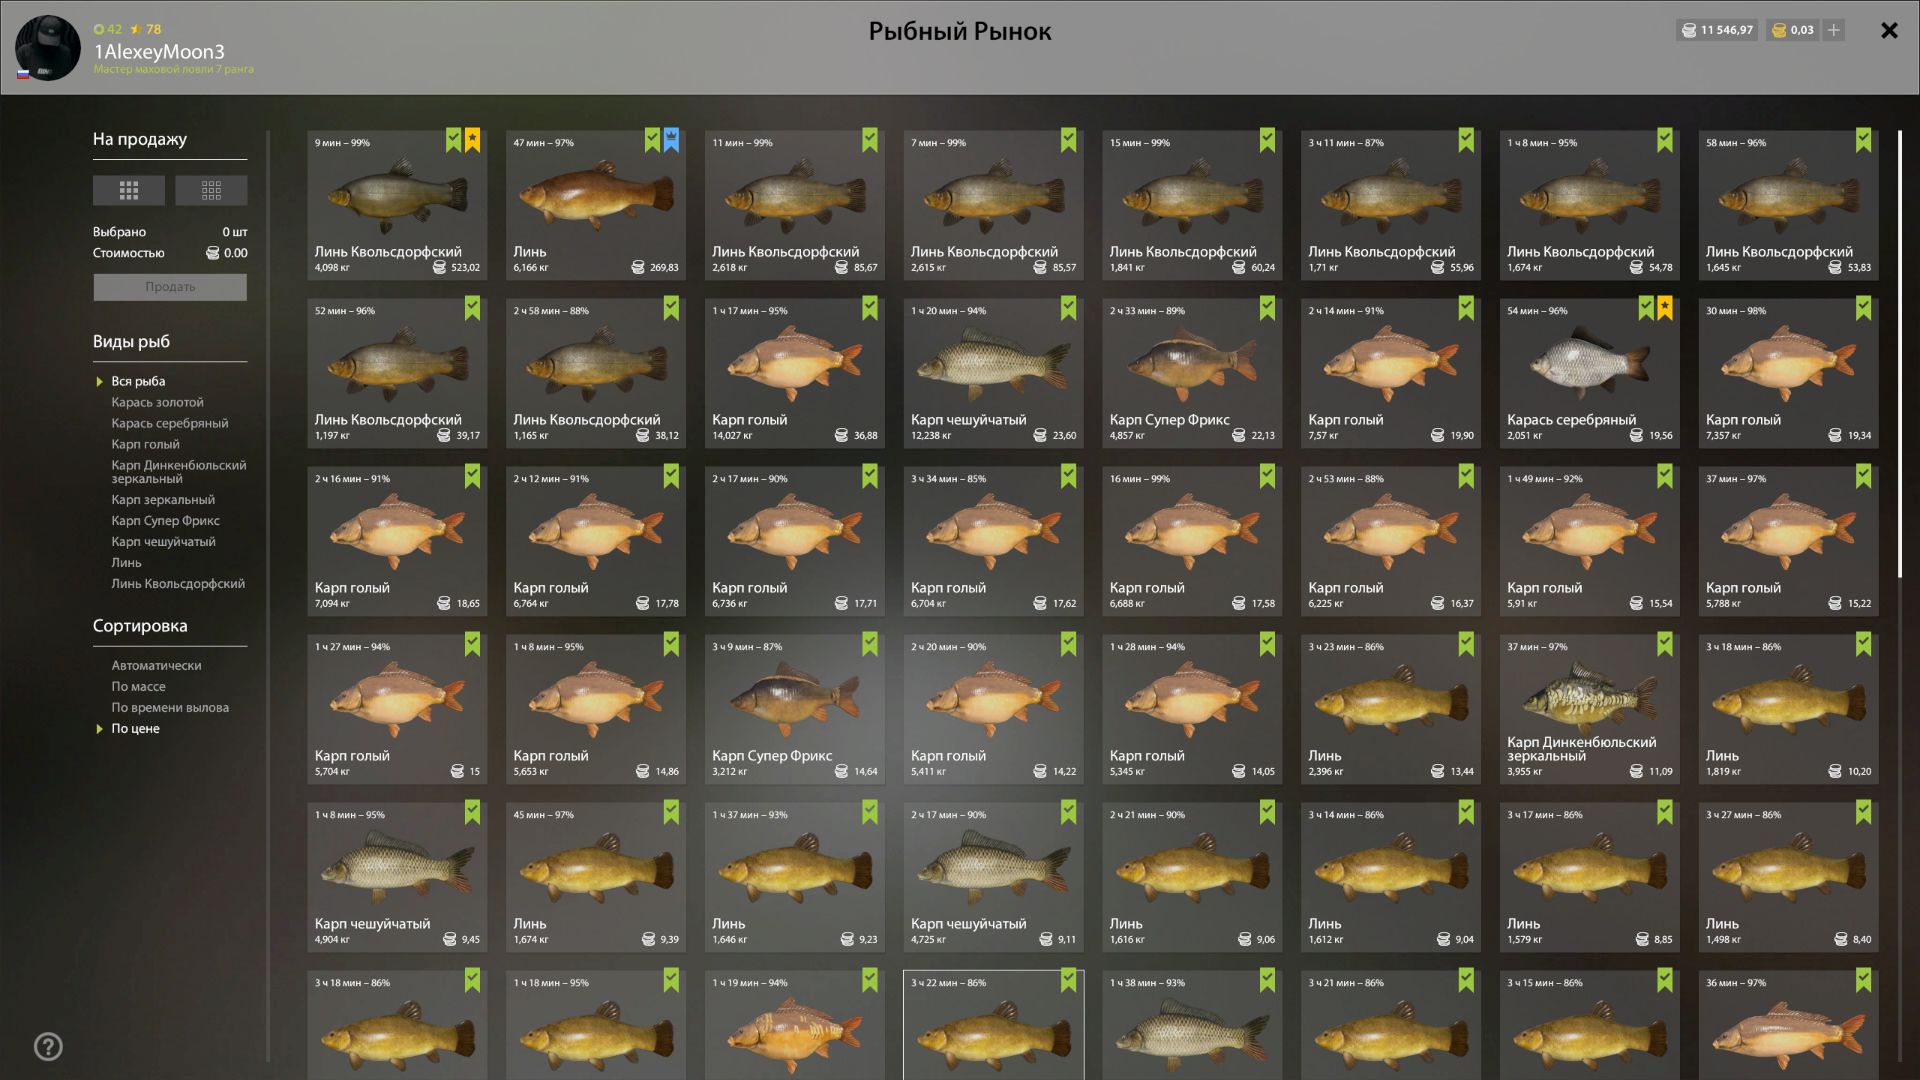1920x1080 pixels.
Task: Toggle green checkmark on Карп Динкенбюльский зеркальный card
Action: [x=1665, y=644]
